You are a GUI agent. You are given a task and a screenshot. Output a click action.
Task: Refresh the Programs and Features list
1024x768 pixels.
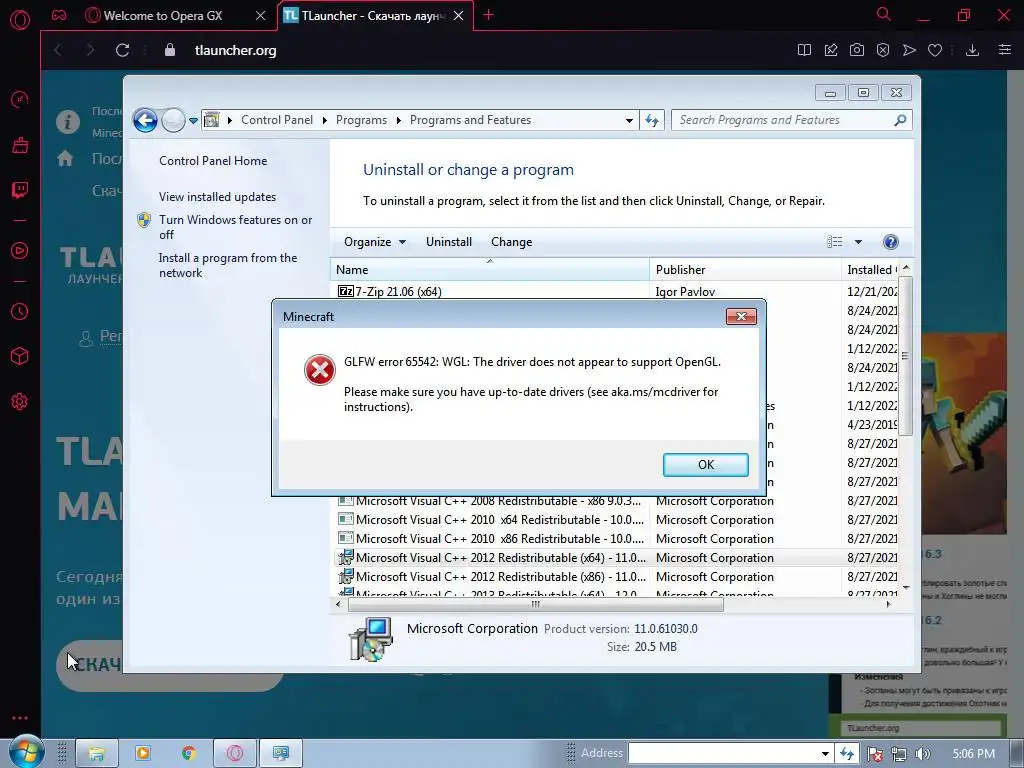[x=652, y=120]
